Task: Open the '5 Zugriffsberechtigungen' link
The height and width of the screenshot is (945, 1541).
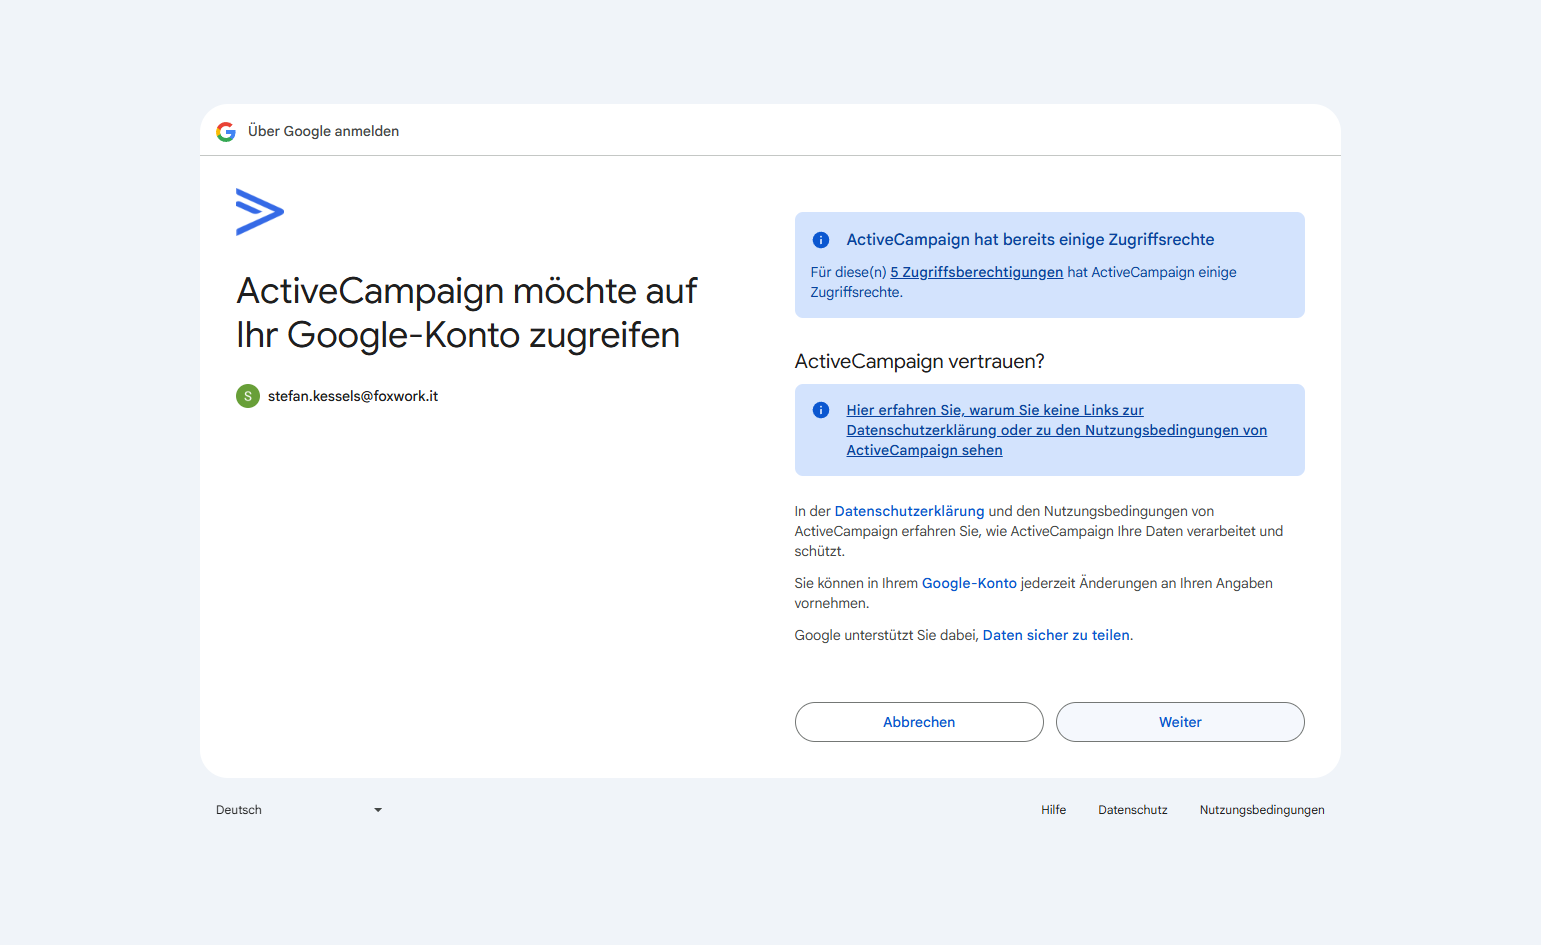Action: point(977,272)
